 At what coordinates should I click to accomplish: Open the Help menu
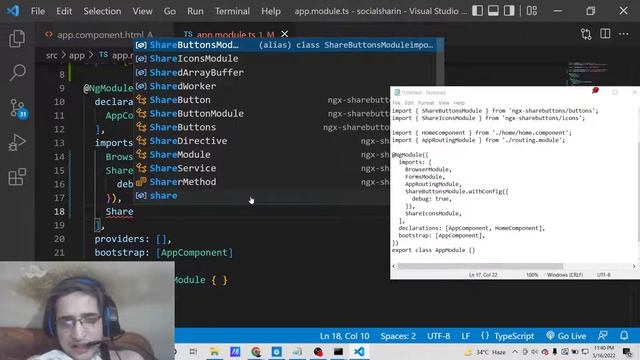271,11
